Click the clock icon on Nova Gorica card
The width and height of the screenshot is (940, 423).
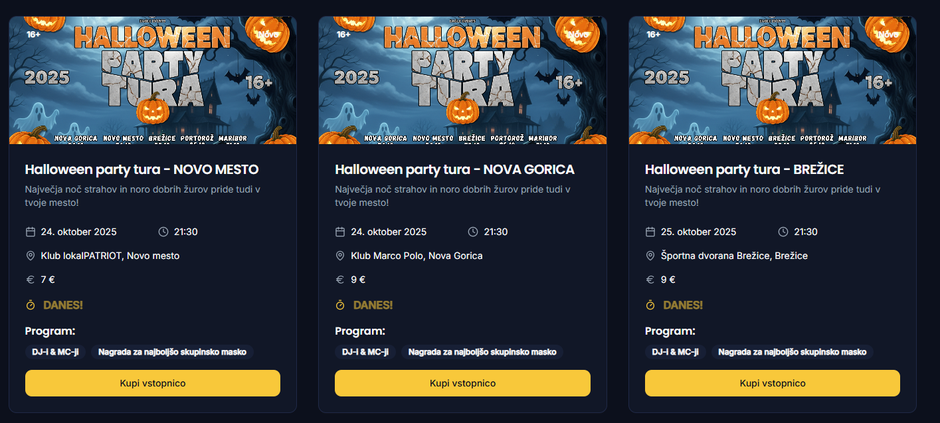[x=473, y=232]
